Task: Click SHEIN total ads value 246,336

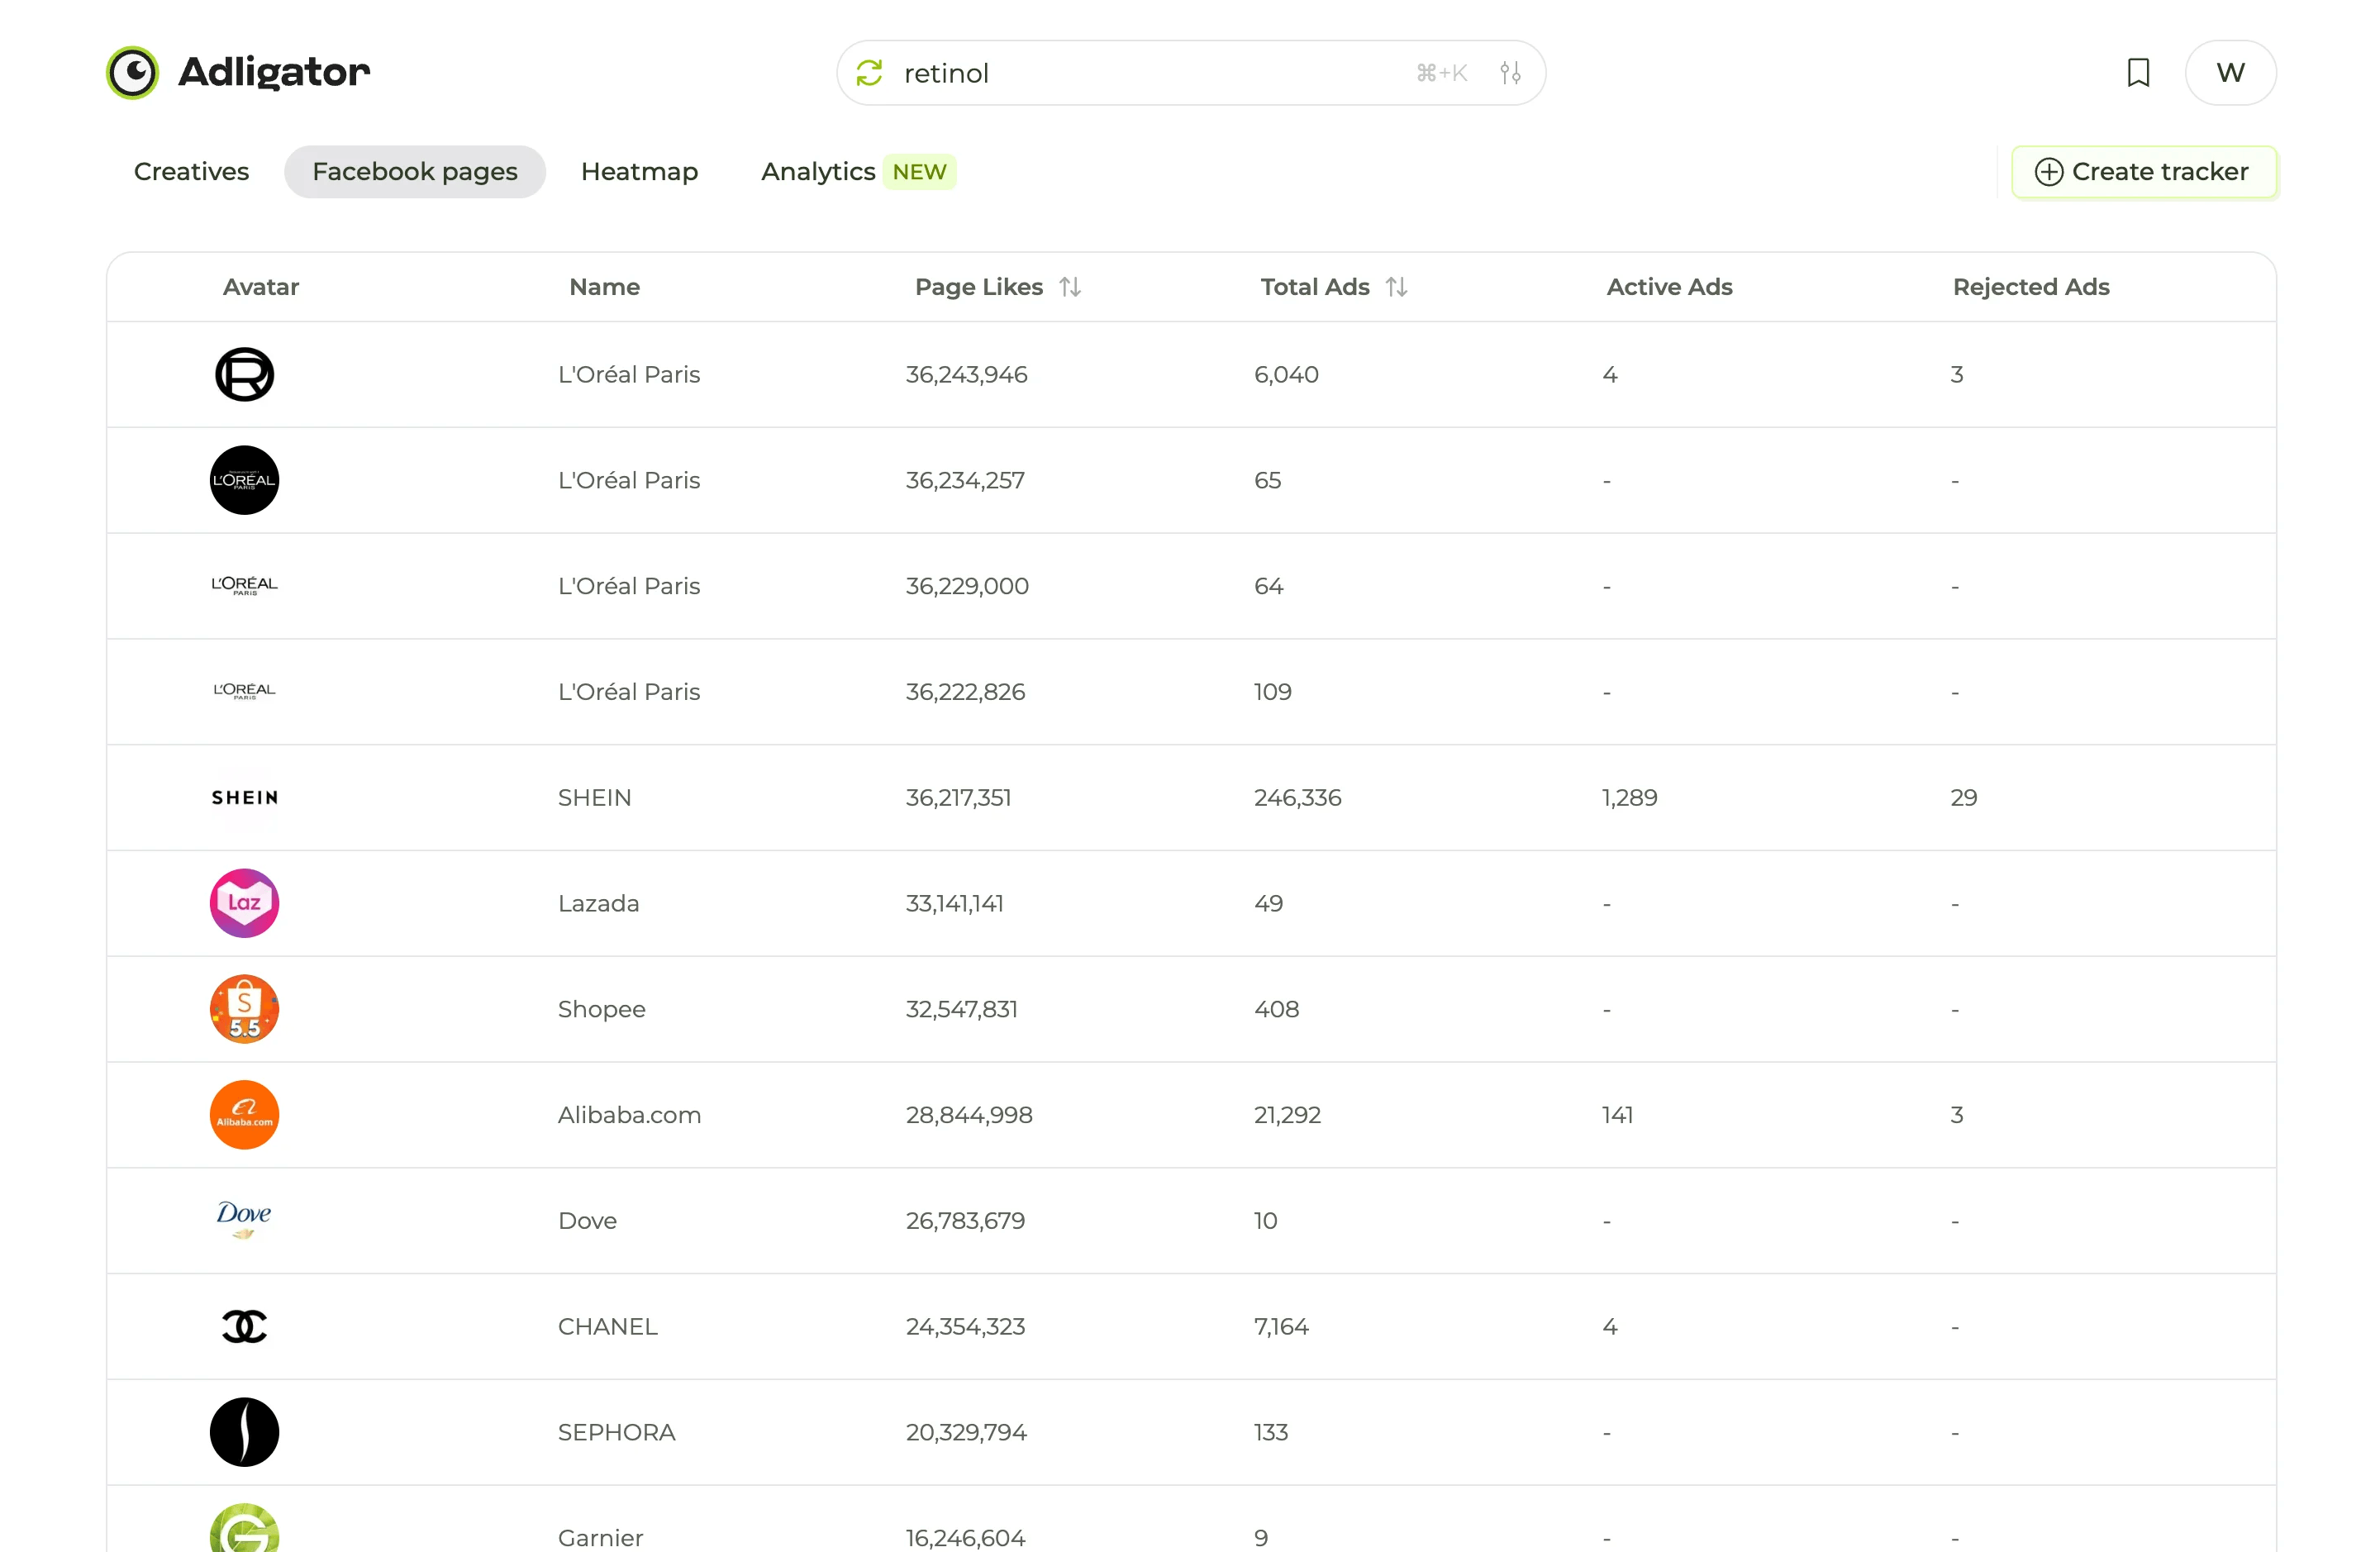Action: coord(1297,797)
